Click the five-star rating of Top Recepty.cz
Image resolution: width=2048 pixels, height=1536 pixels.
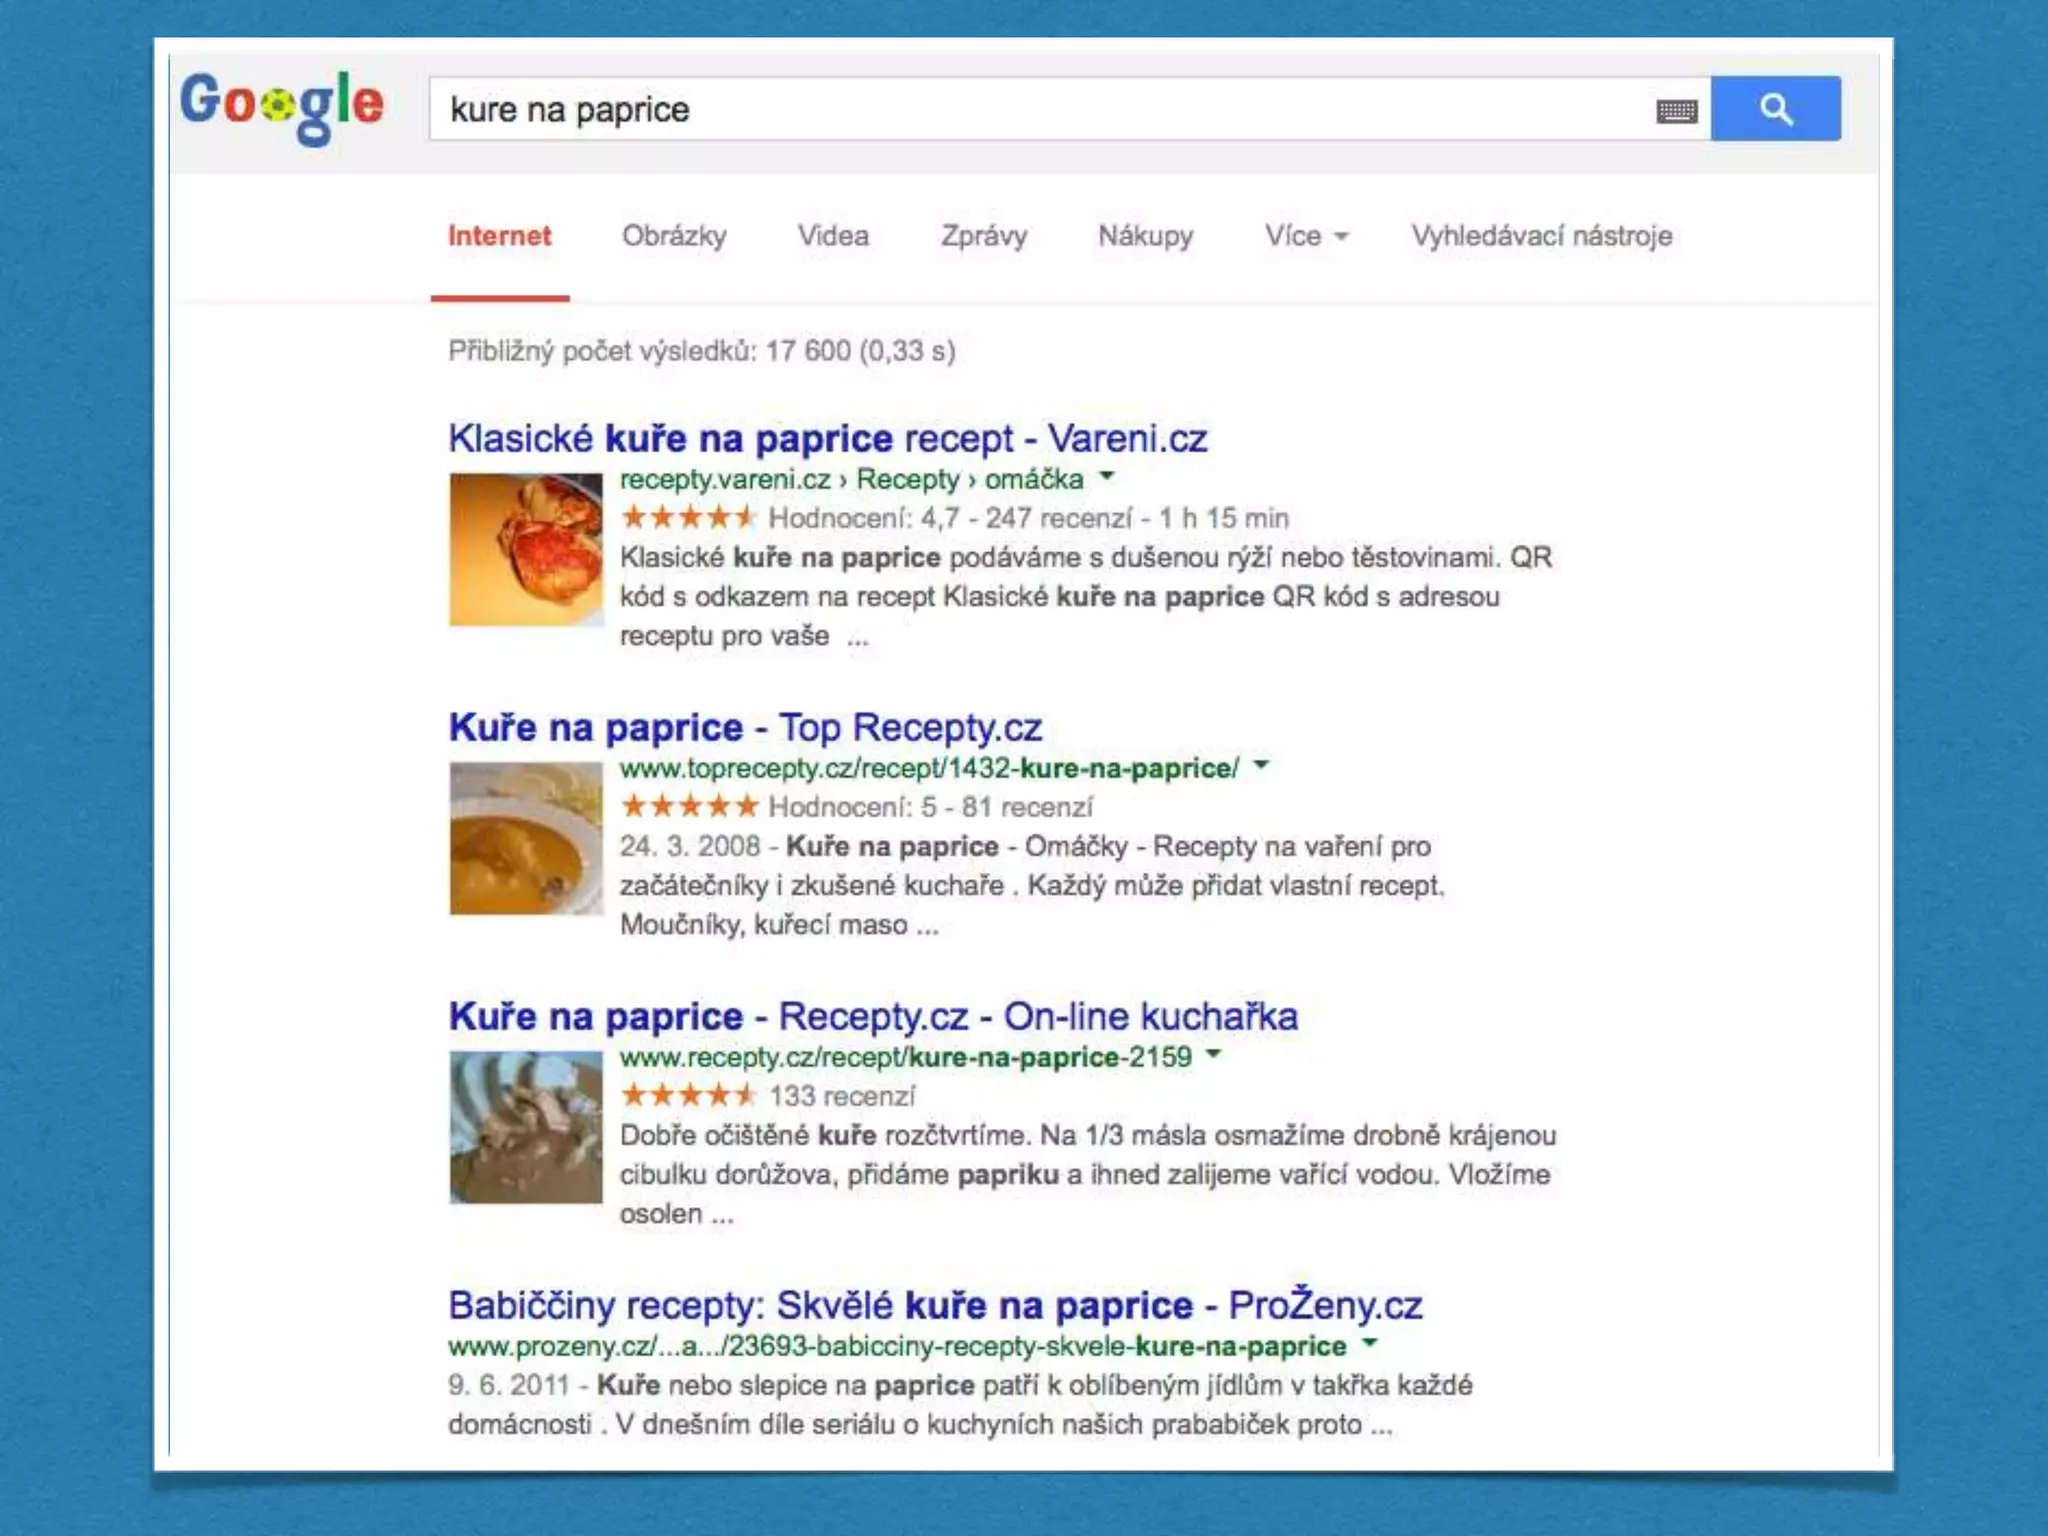689,805
